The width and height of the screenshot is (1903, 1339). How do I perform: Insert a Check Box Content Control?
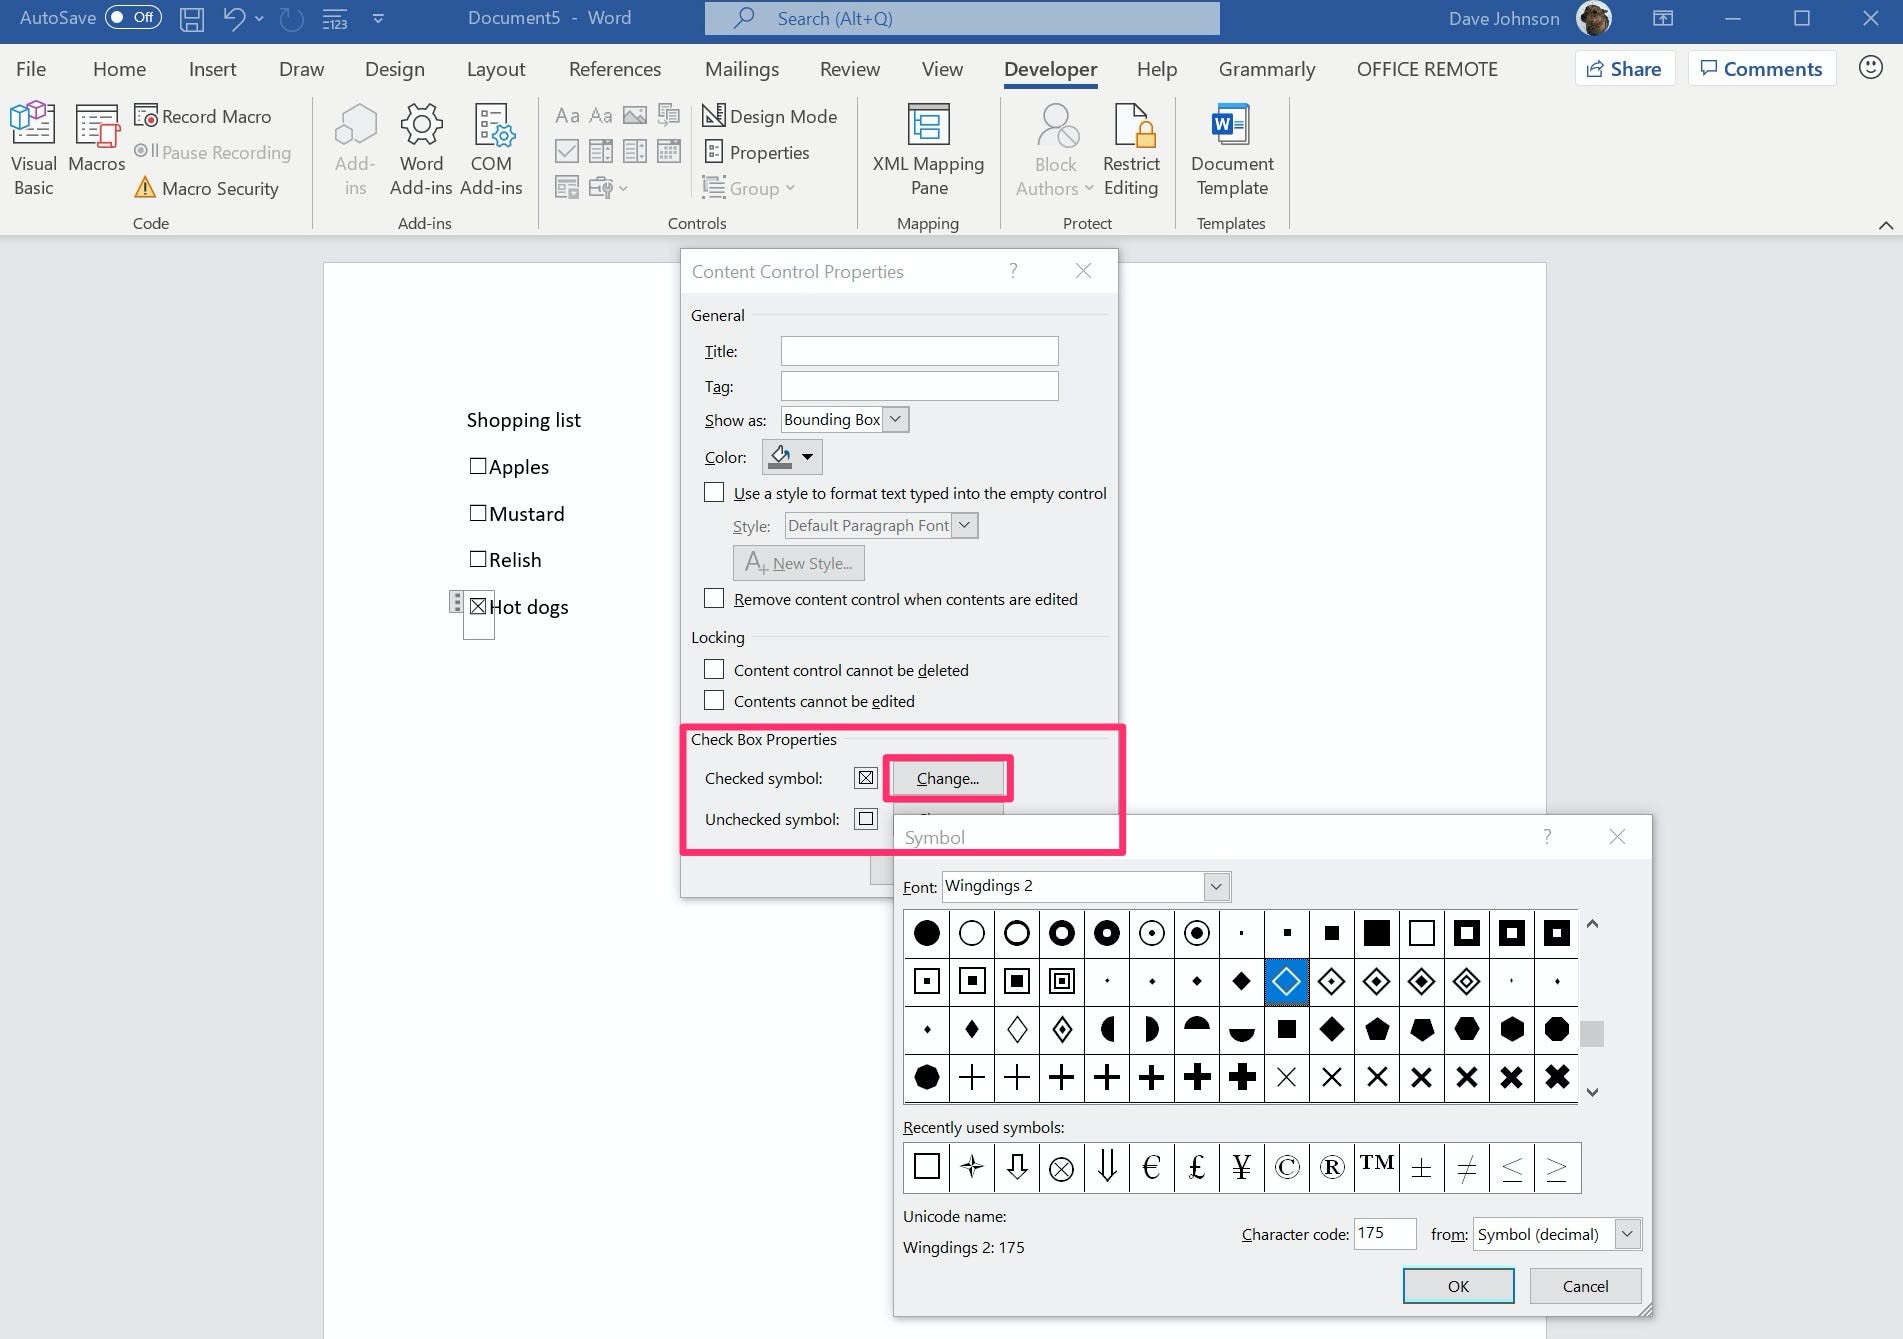[x=566, y=151]
